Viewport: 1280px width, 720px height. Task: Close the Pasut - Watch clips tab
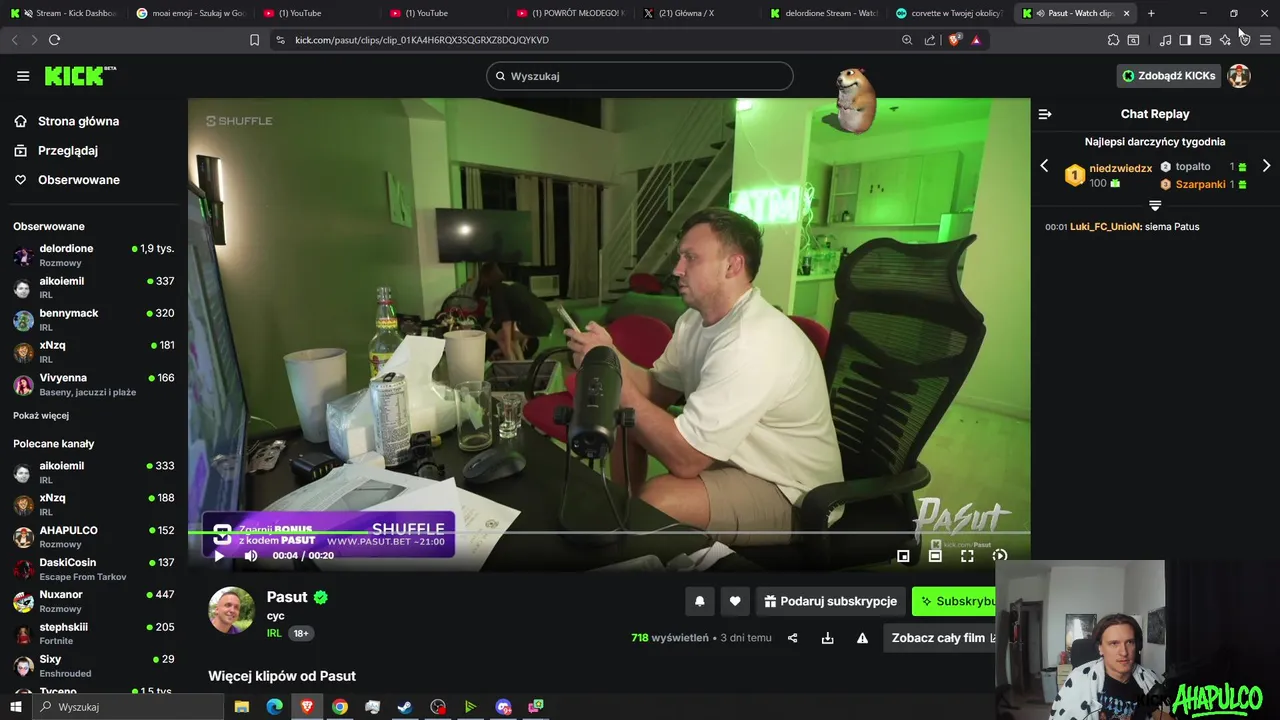pos(1127,13)
